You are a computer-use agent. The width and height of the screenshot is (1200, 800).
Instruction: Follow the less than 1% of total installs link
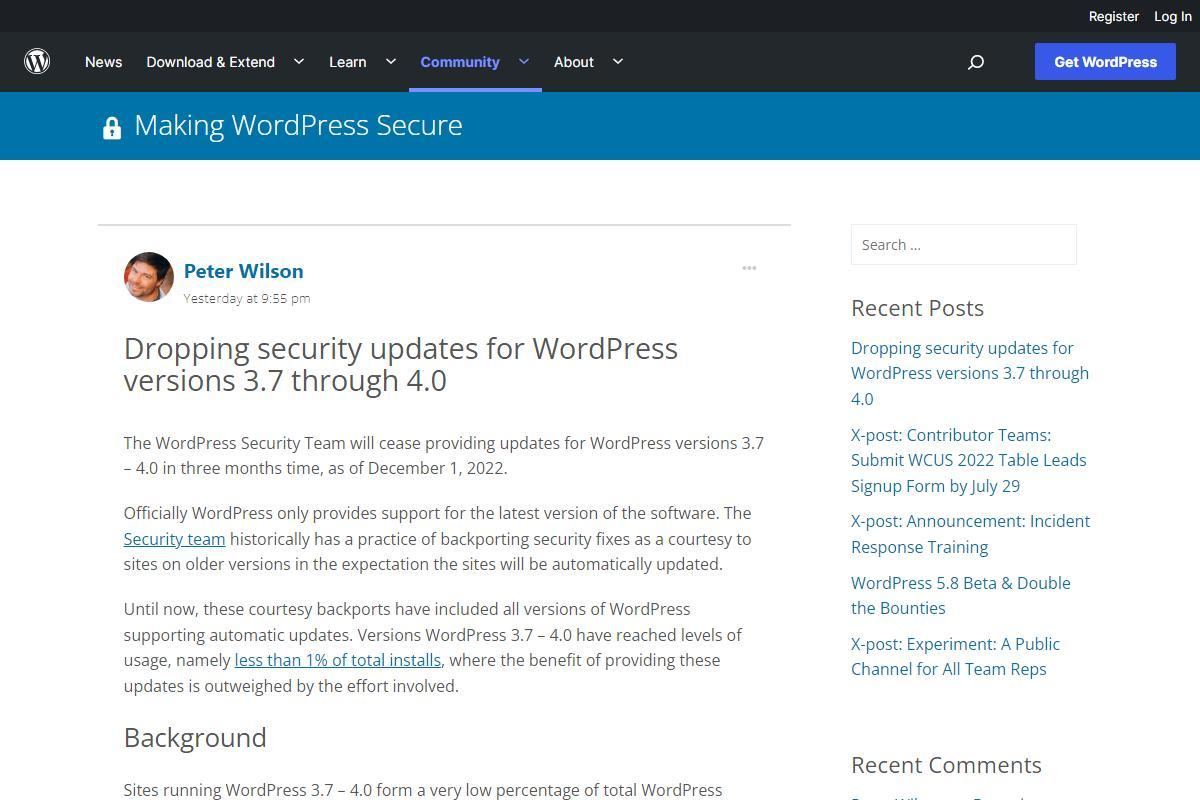click(338, 660)
